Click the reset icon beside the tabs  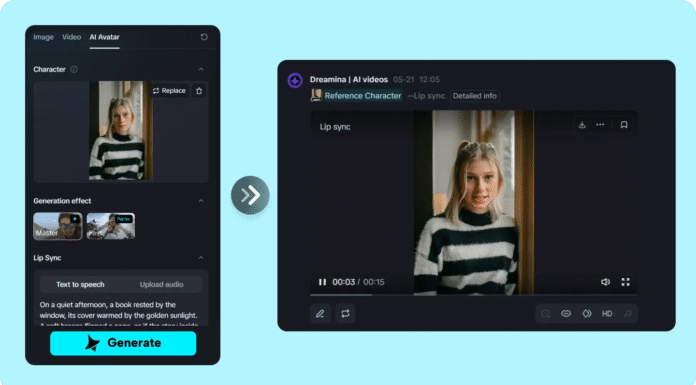pyautogui.click(x=204, y=37)
